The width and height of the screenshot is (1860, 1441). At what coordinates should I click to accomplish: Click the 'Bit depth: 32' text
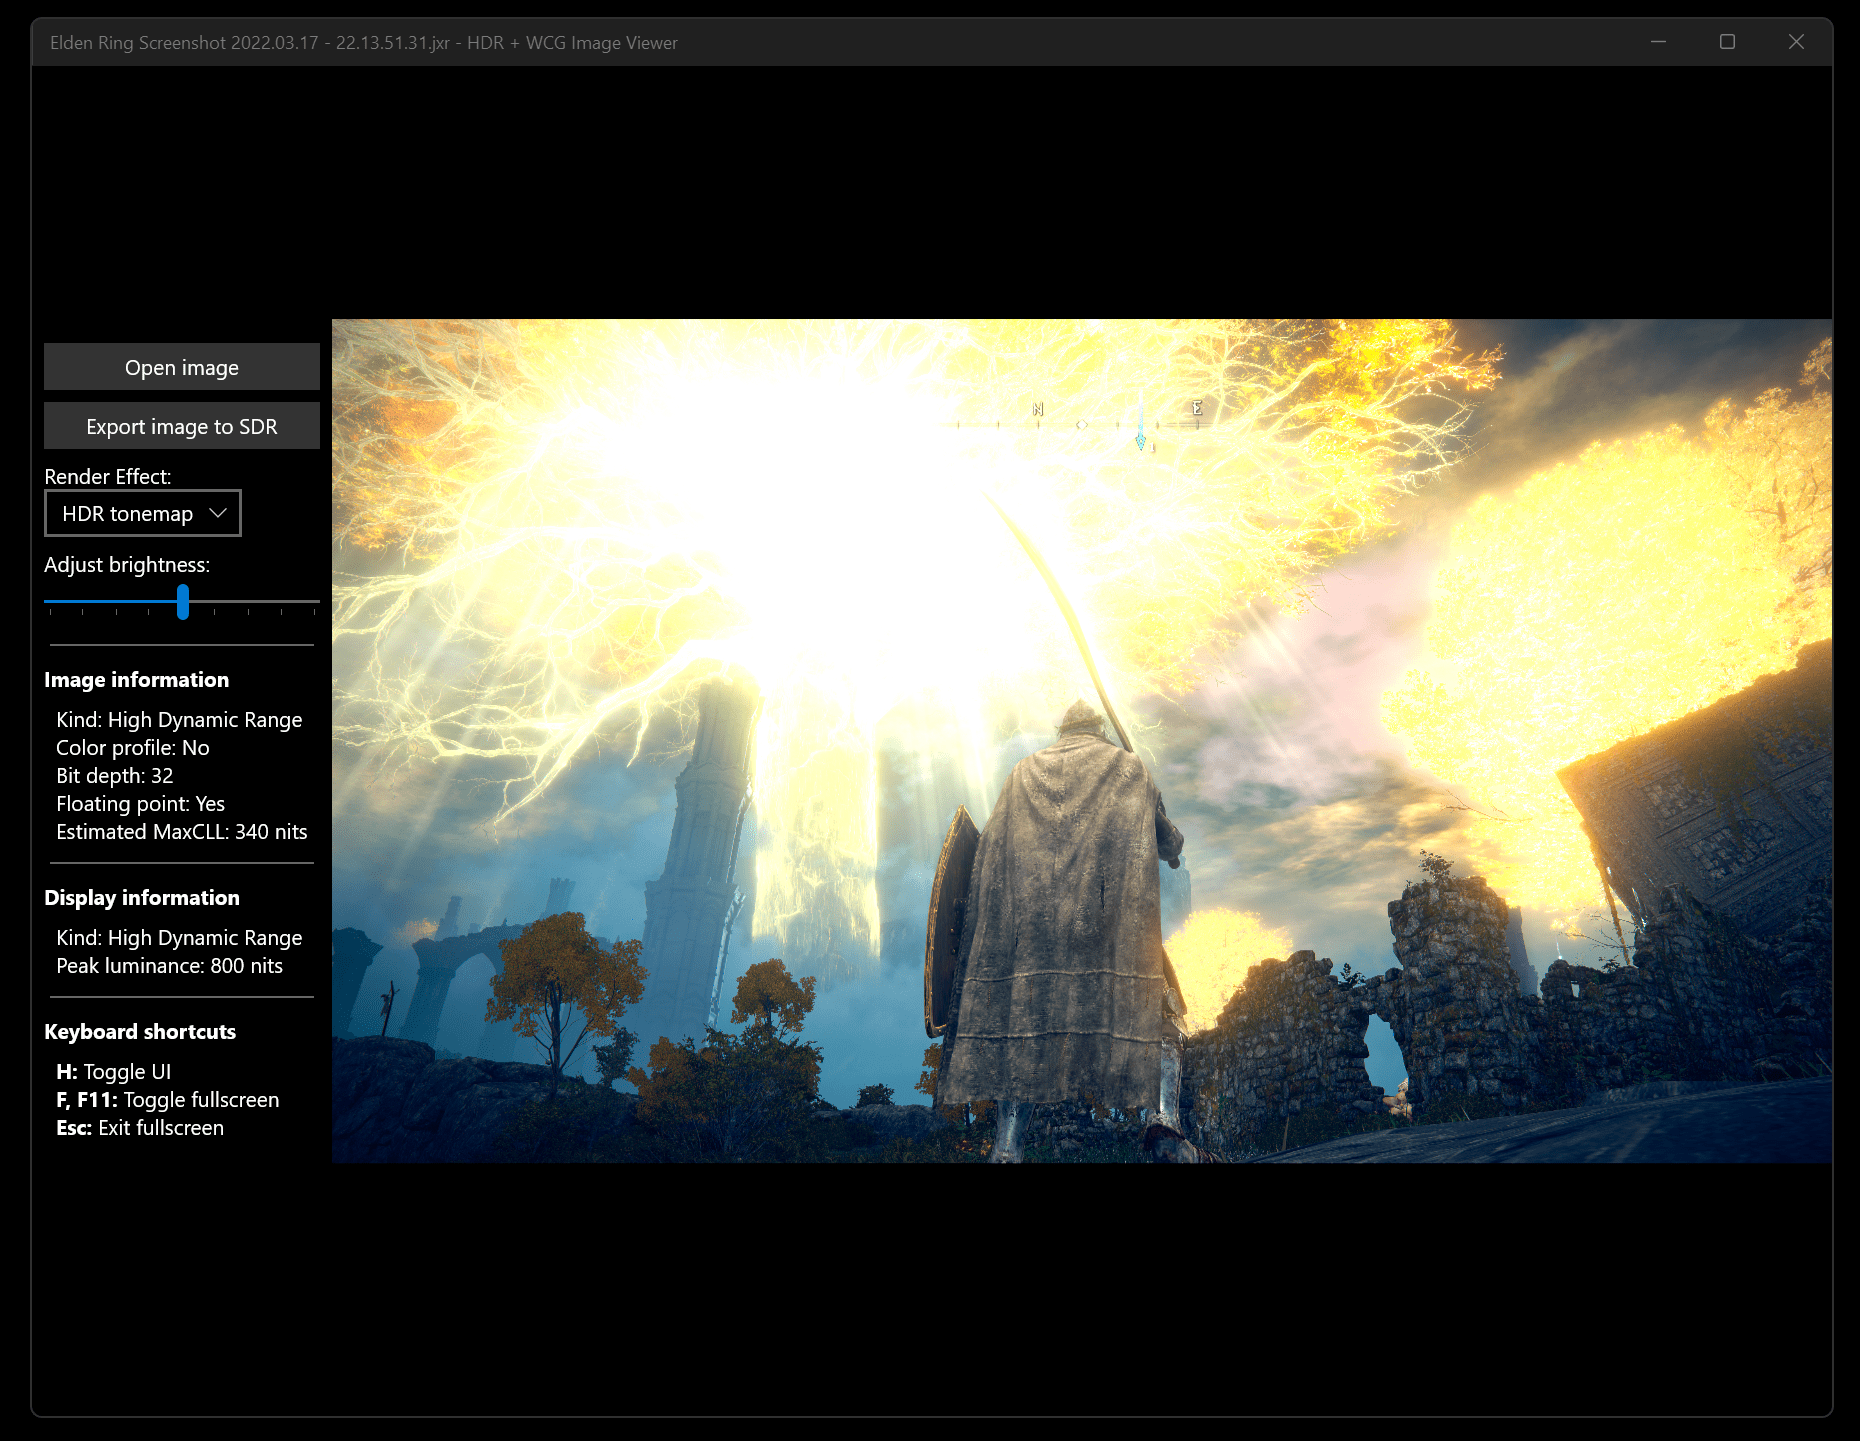[x=115, y=776]
